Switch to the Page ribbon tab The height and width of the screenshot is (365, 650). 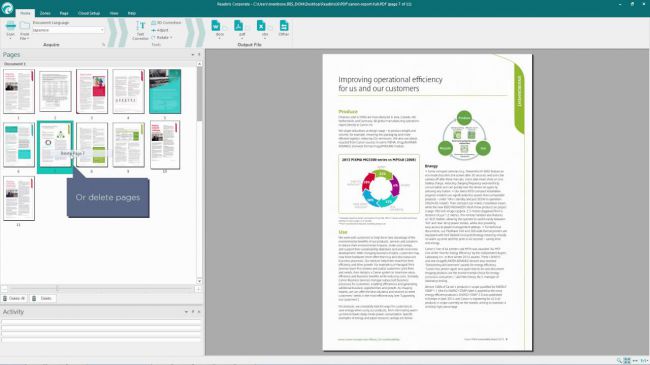64,13
